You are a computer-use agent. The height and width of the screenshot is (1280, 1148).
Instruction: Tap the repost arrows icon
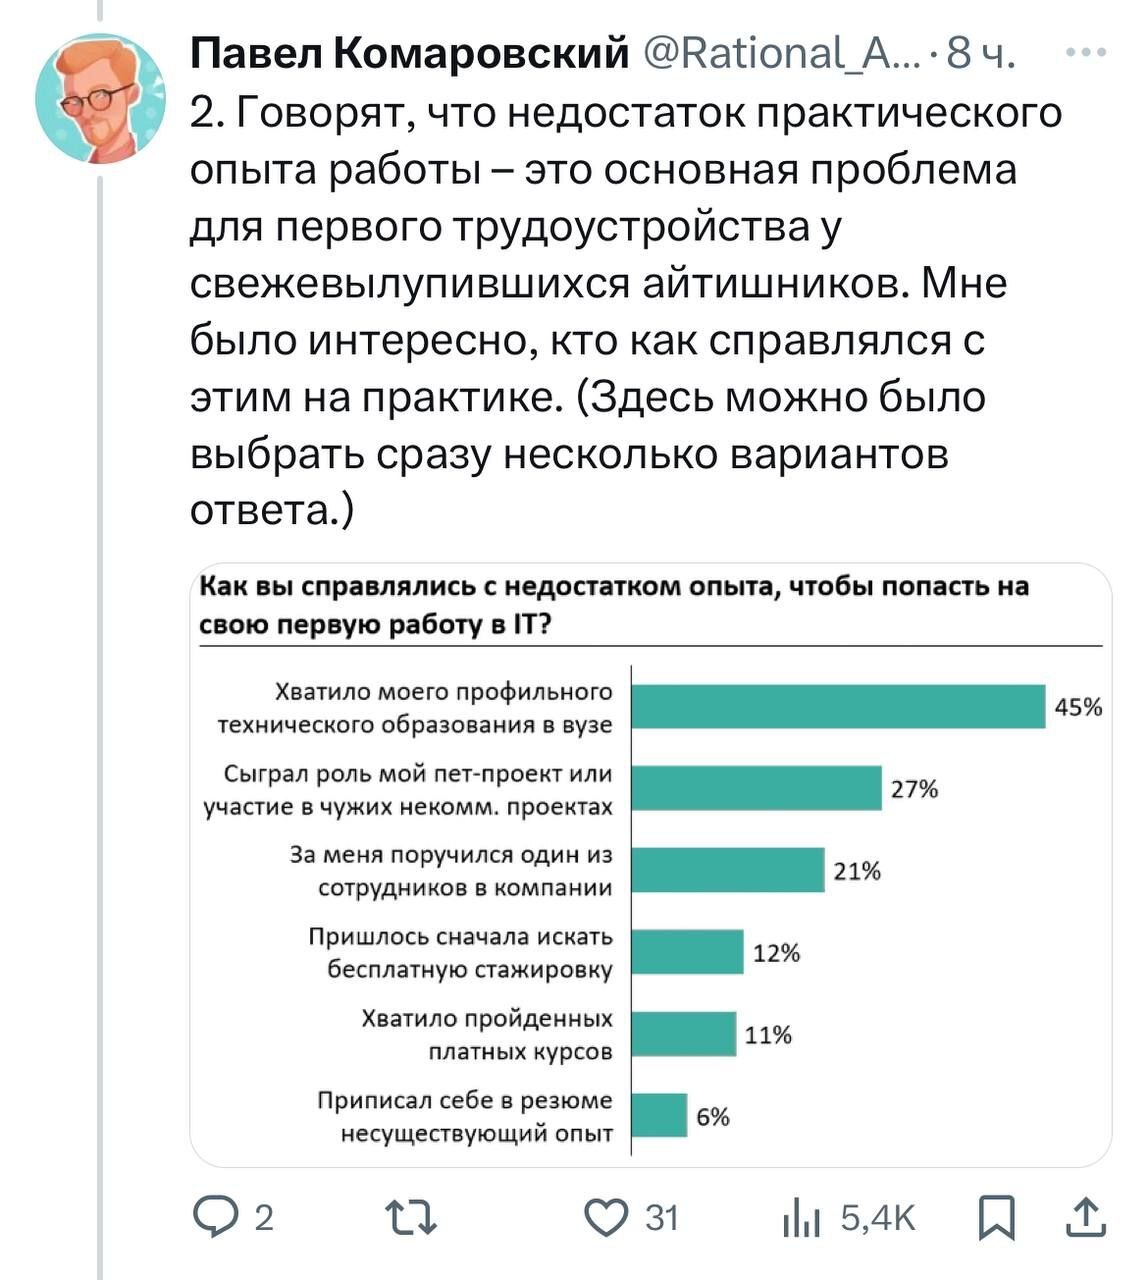pos(412,1217)
